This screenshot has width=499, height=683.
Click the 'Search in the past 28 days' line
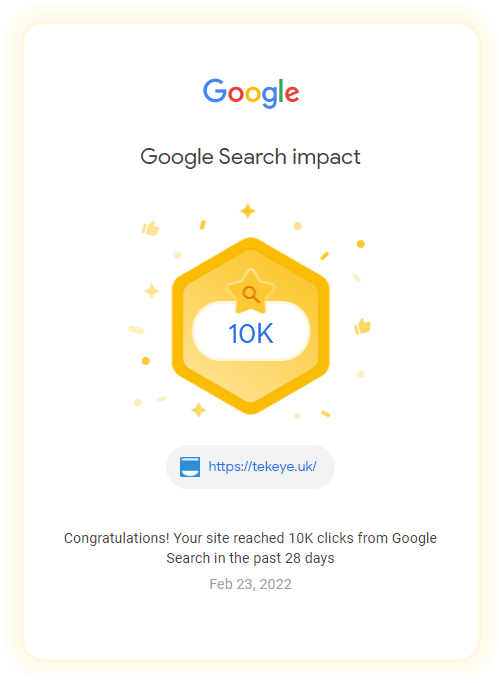pyautogui.click(x=250, y=558)
